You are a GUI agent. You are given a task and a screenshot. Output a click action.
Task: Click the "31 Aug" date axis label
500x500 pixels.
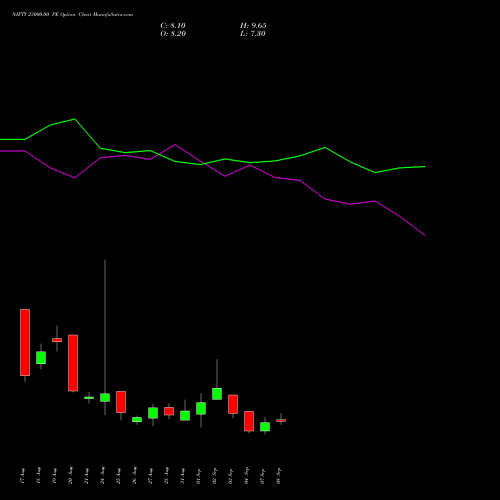click(183, 475)
